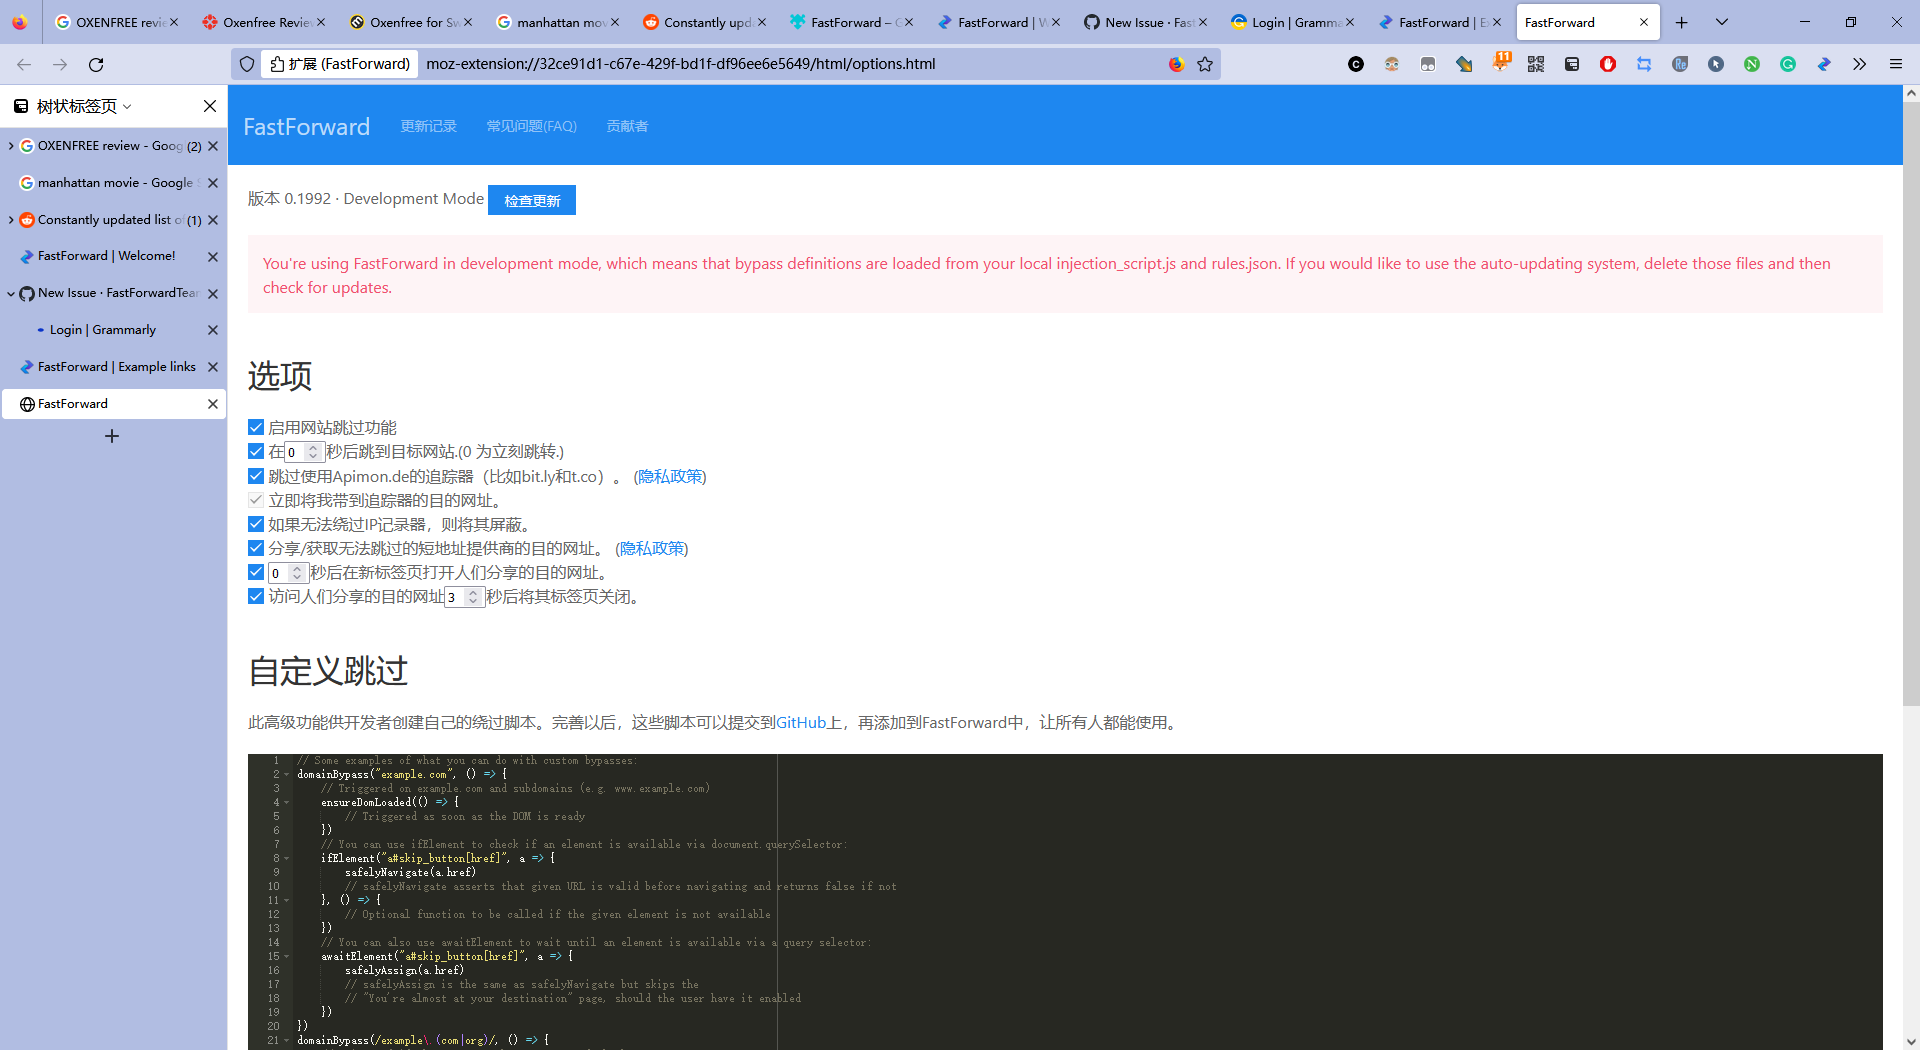Click the FastForward extension toolbar icon
The width and height of the screenshot is (1920, 1050).
pos(1824,64)
